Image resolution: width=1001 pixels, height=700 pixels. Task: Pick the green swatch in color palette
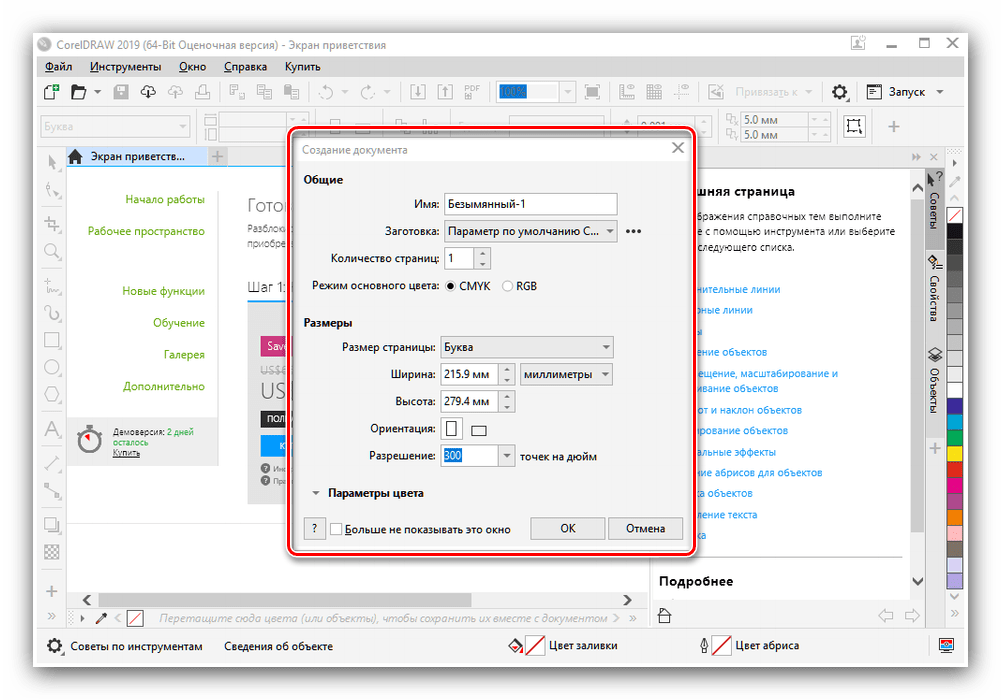click(x=954, y=438)
